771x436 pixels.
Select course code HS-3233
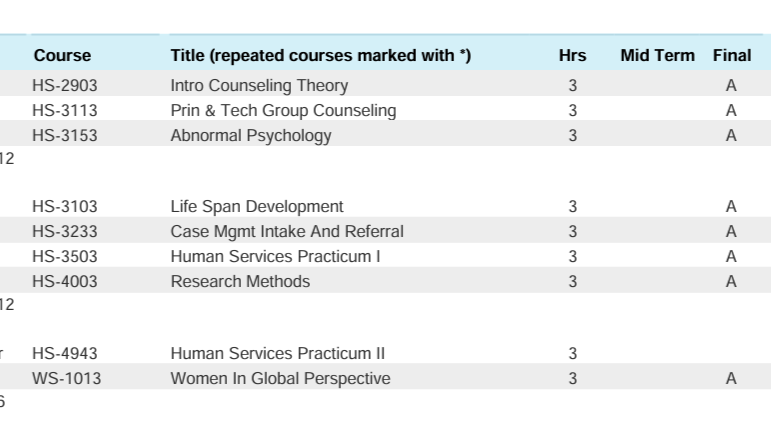(x=65, y=232)
